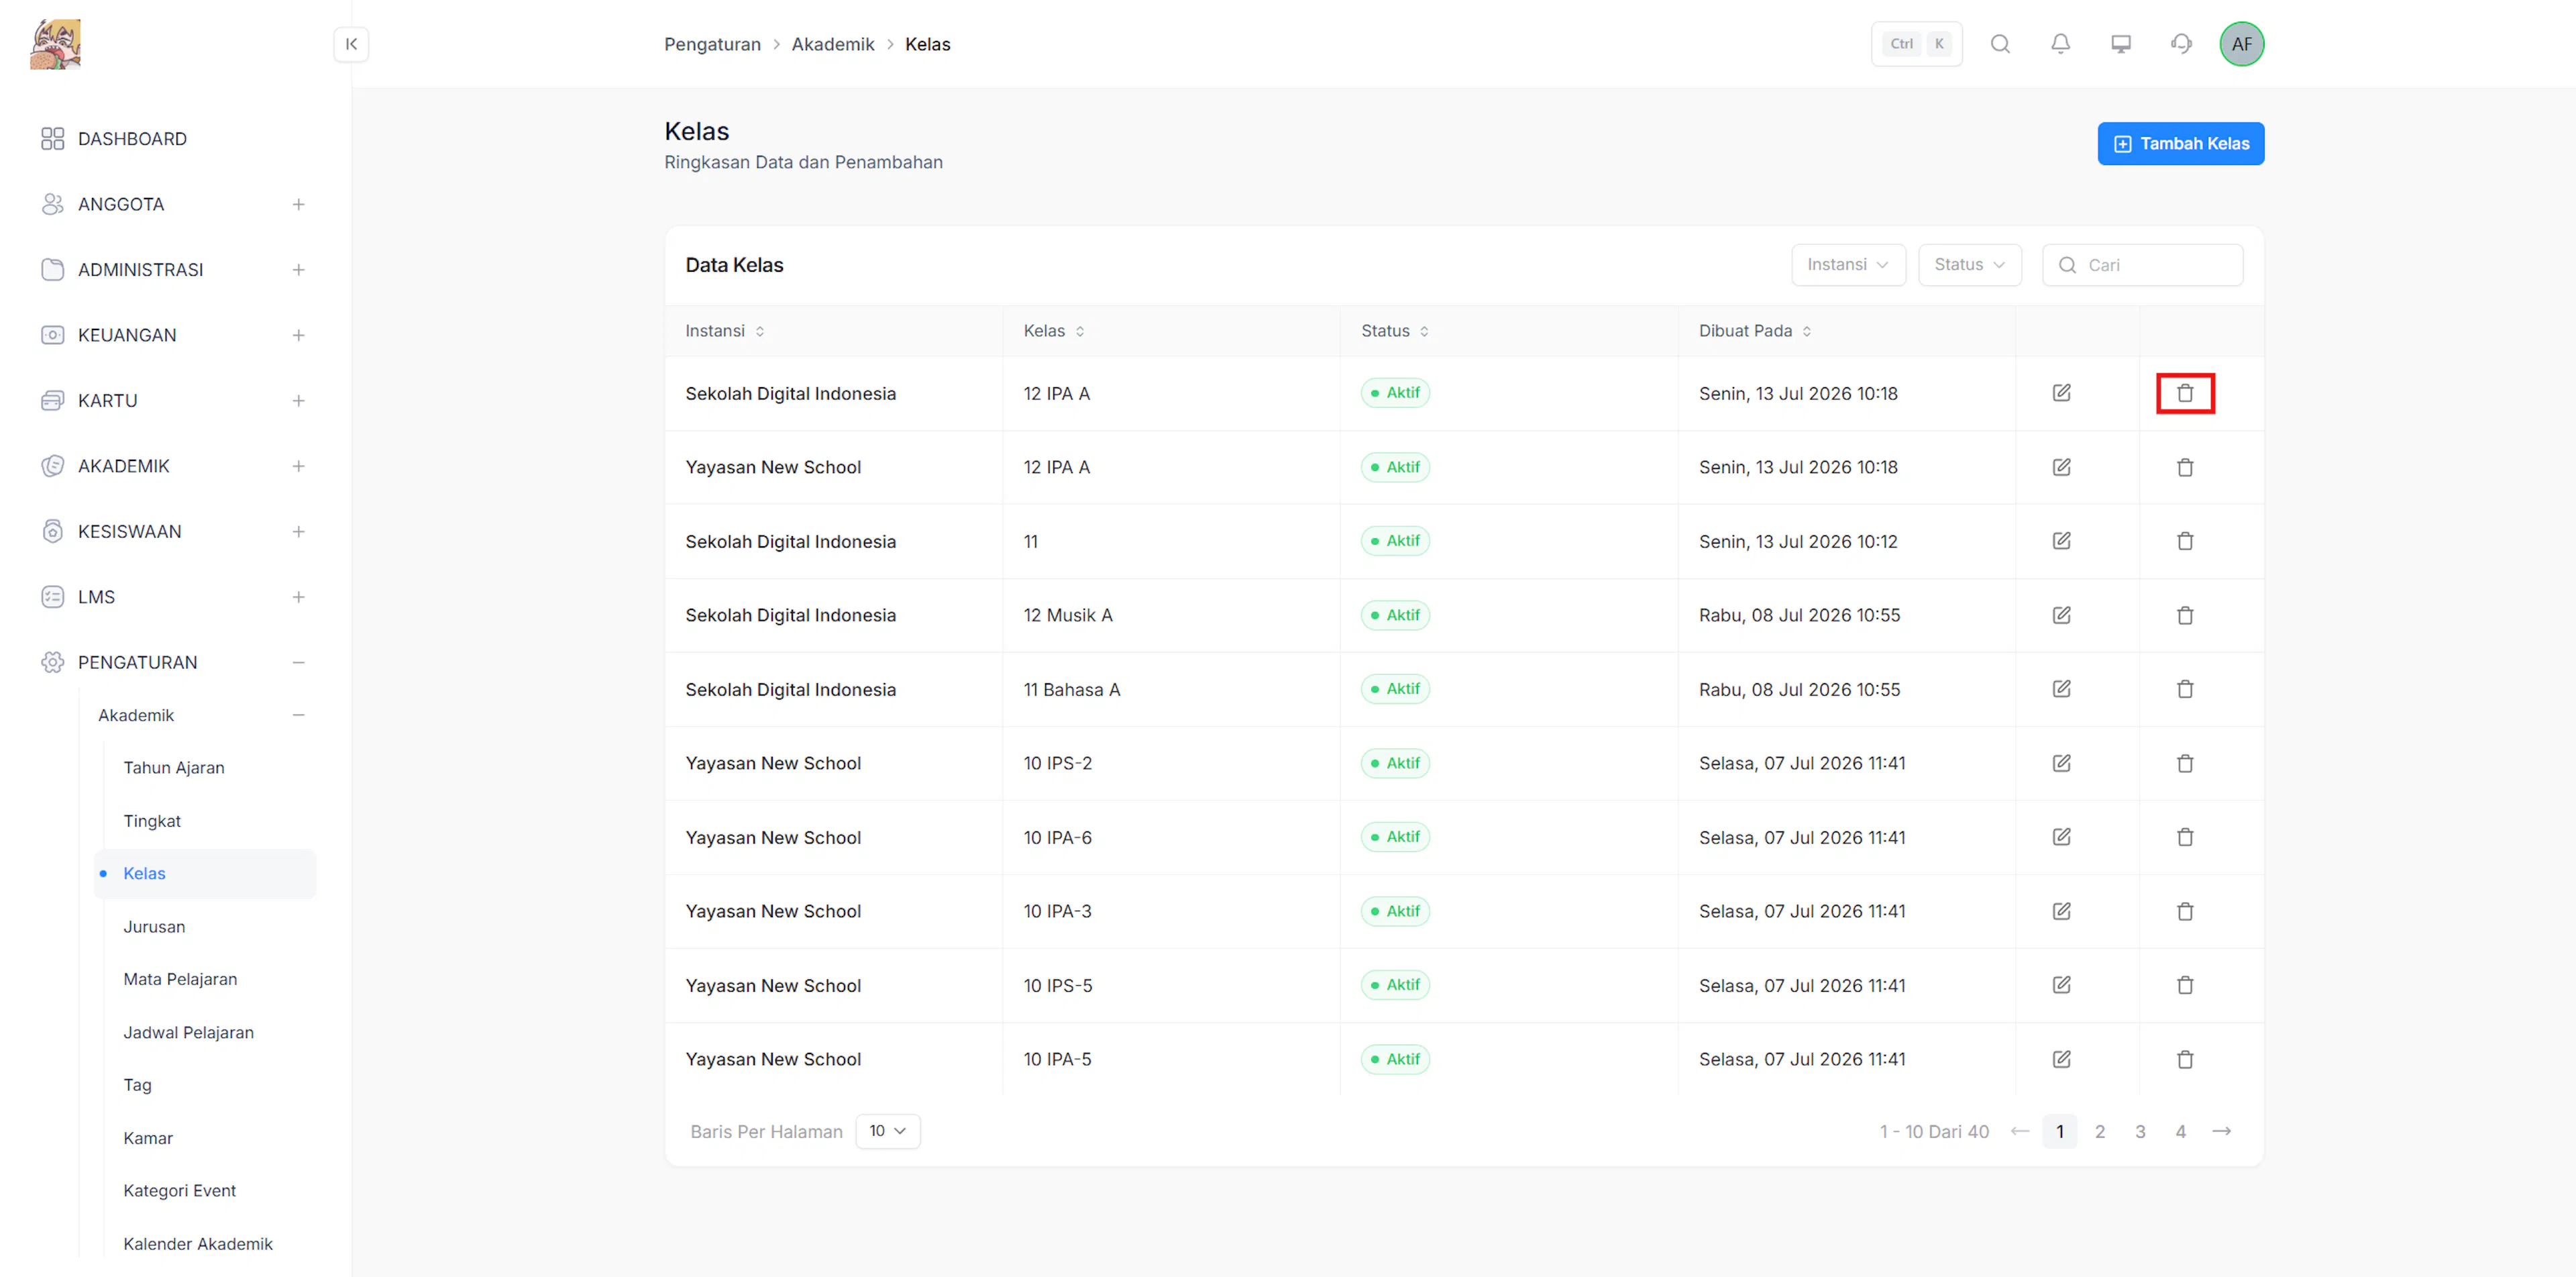Viewport: 2576px width, 1277px height.
Task: Expand the ADMINISTRASI menu
Action: pyautogui.click(x=298, y=270)
